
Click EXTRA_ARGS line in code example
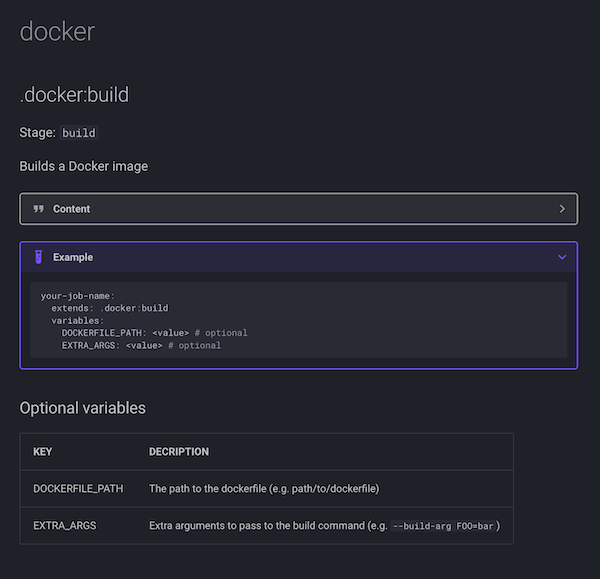tap(141, 346)
